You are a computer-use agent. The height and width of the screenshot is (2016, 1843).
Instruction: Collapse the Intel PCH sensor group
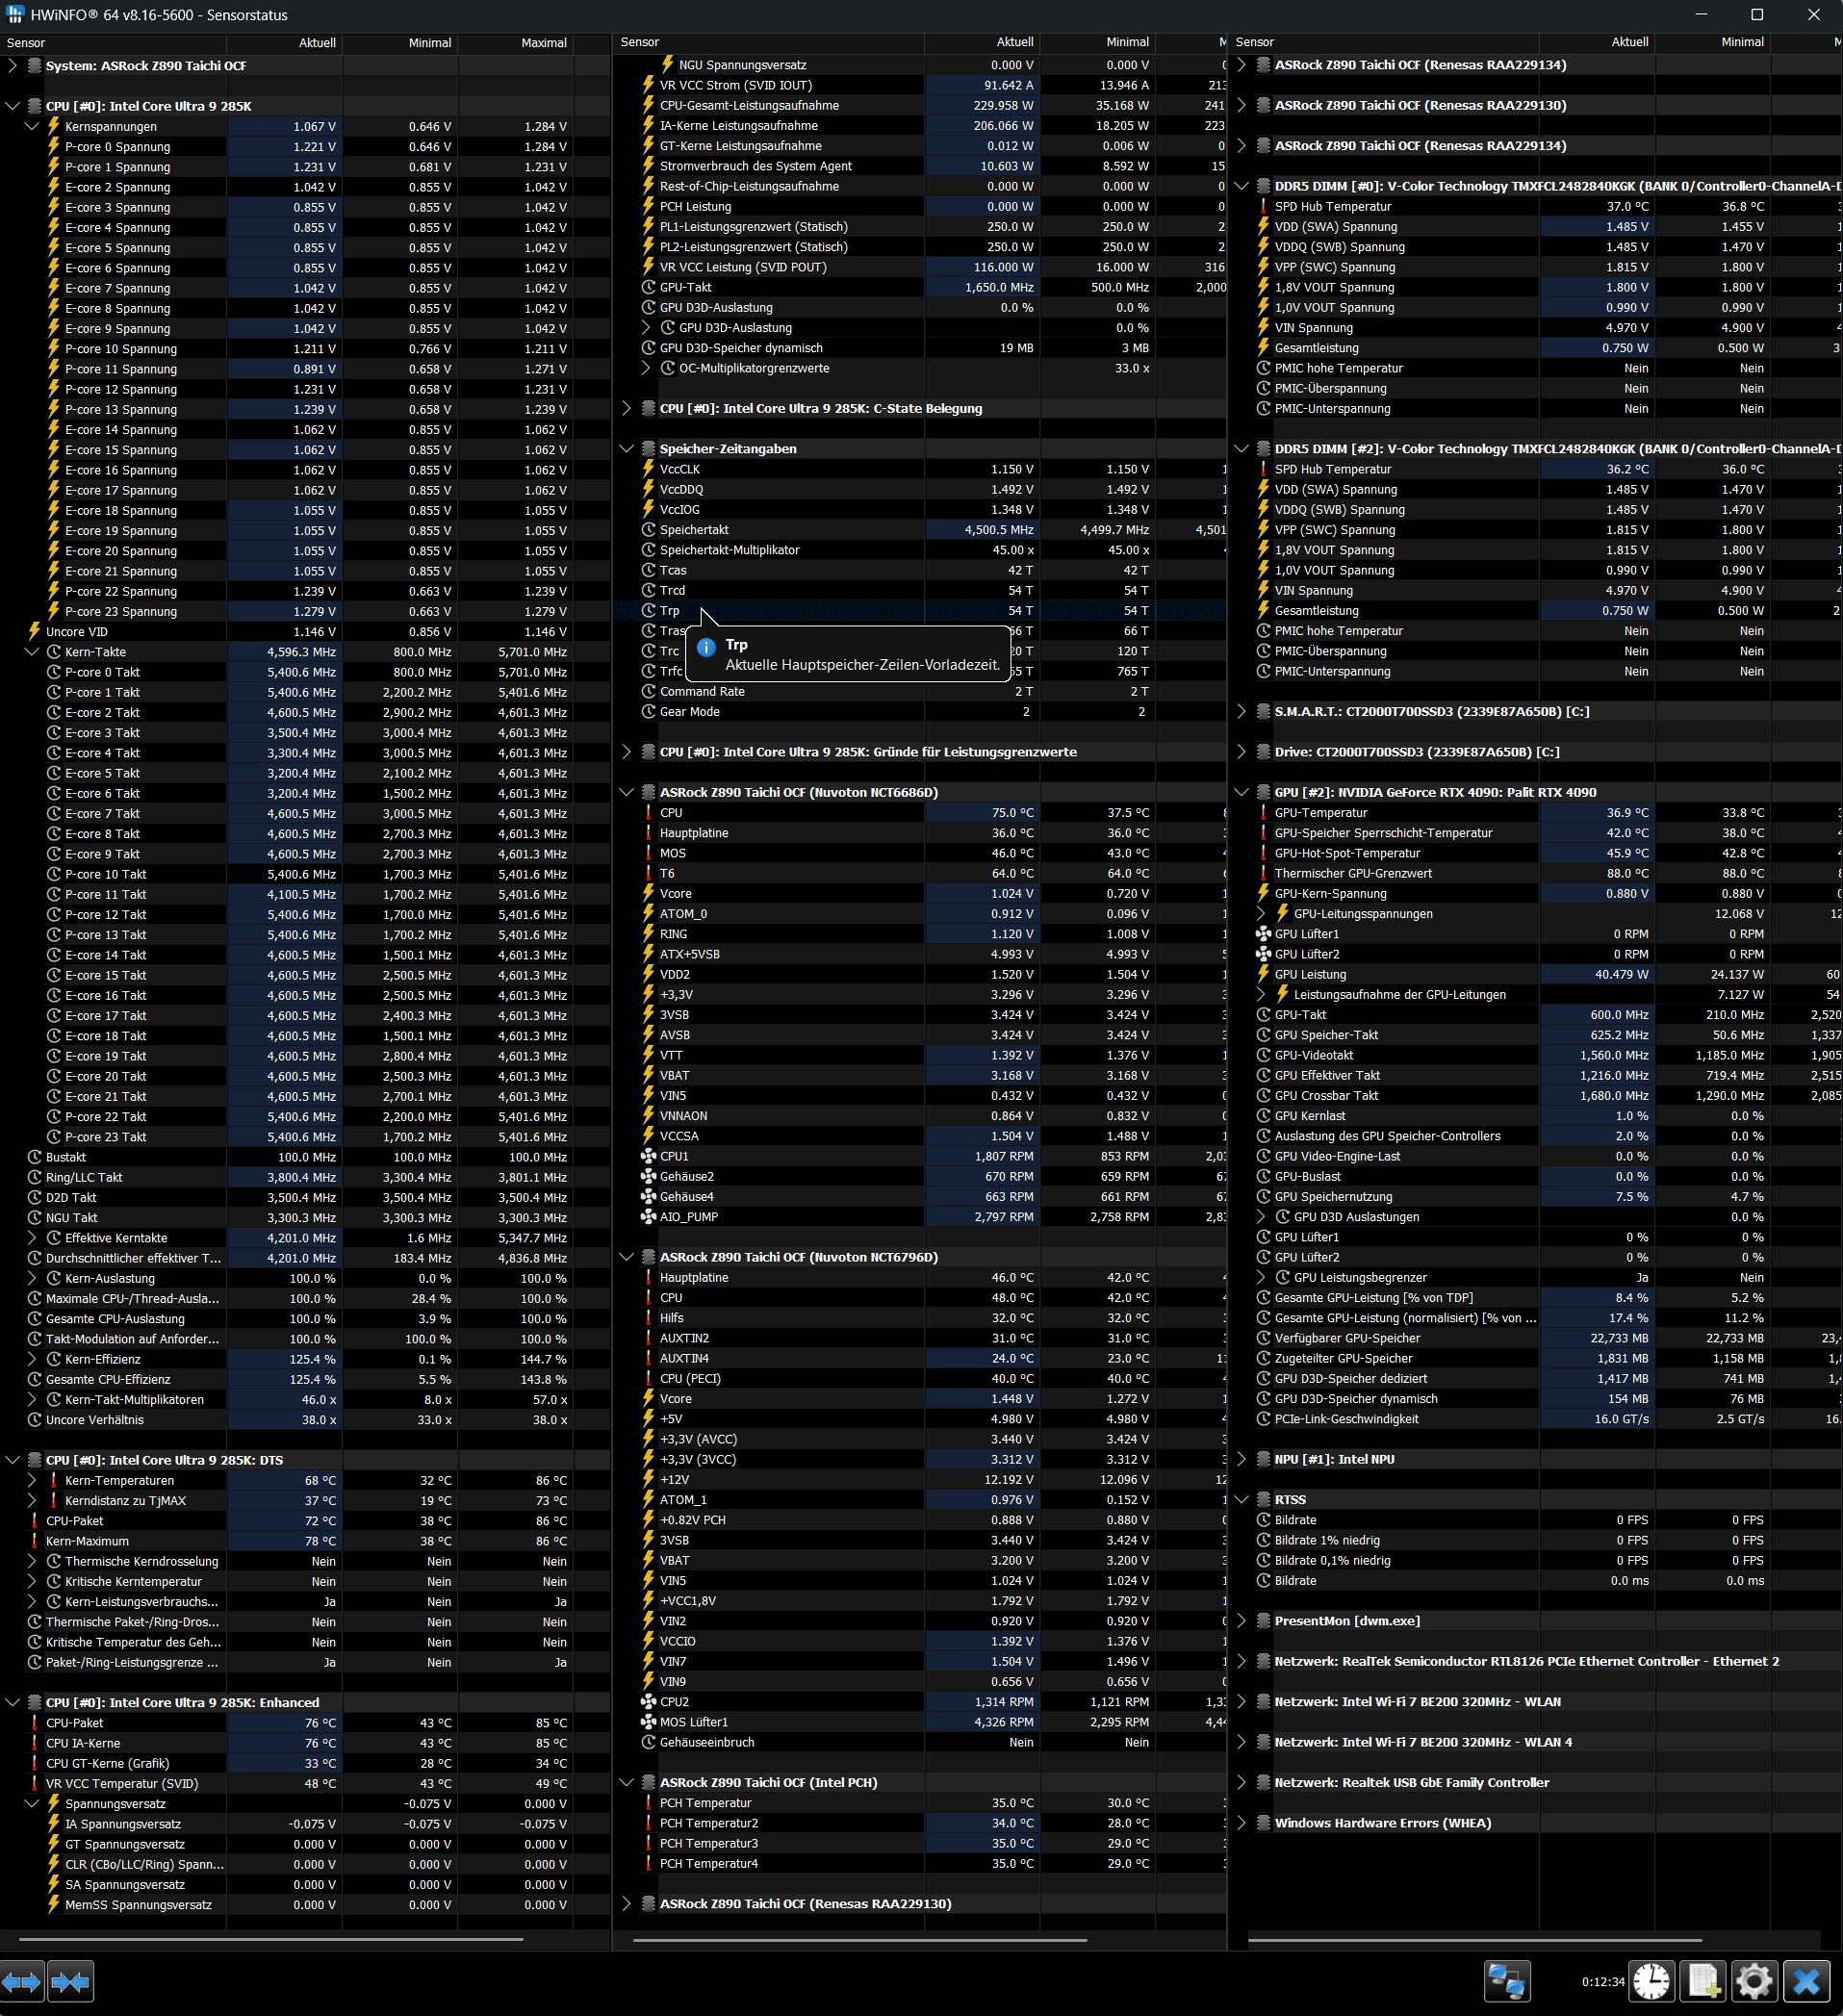tap(626, 1782)
